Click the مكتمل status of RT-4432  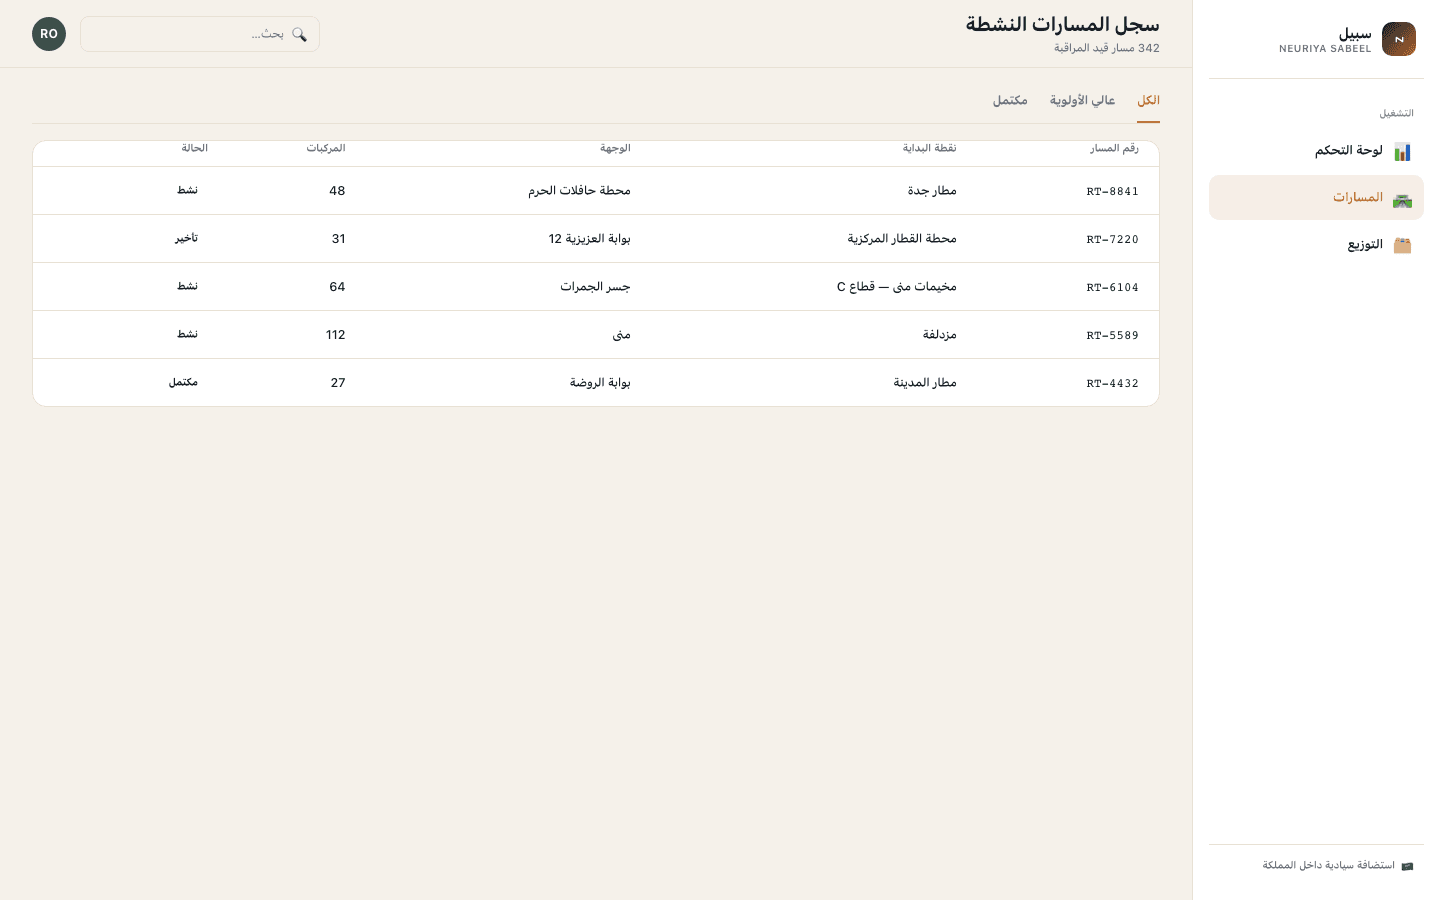(183, 382)
